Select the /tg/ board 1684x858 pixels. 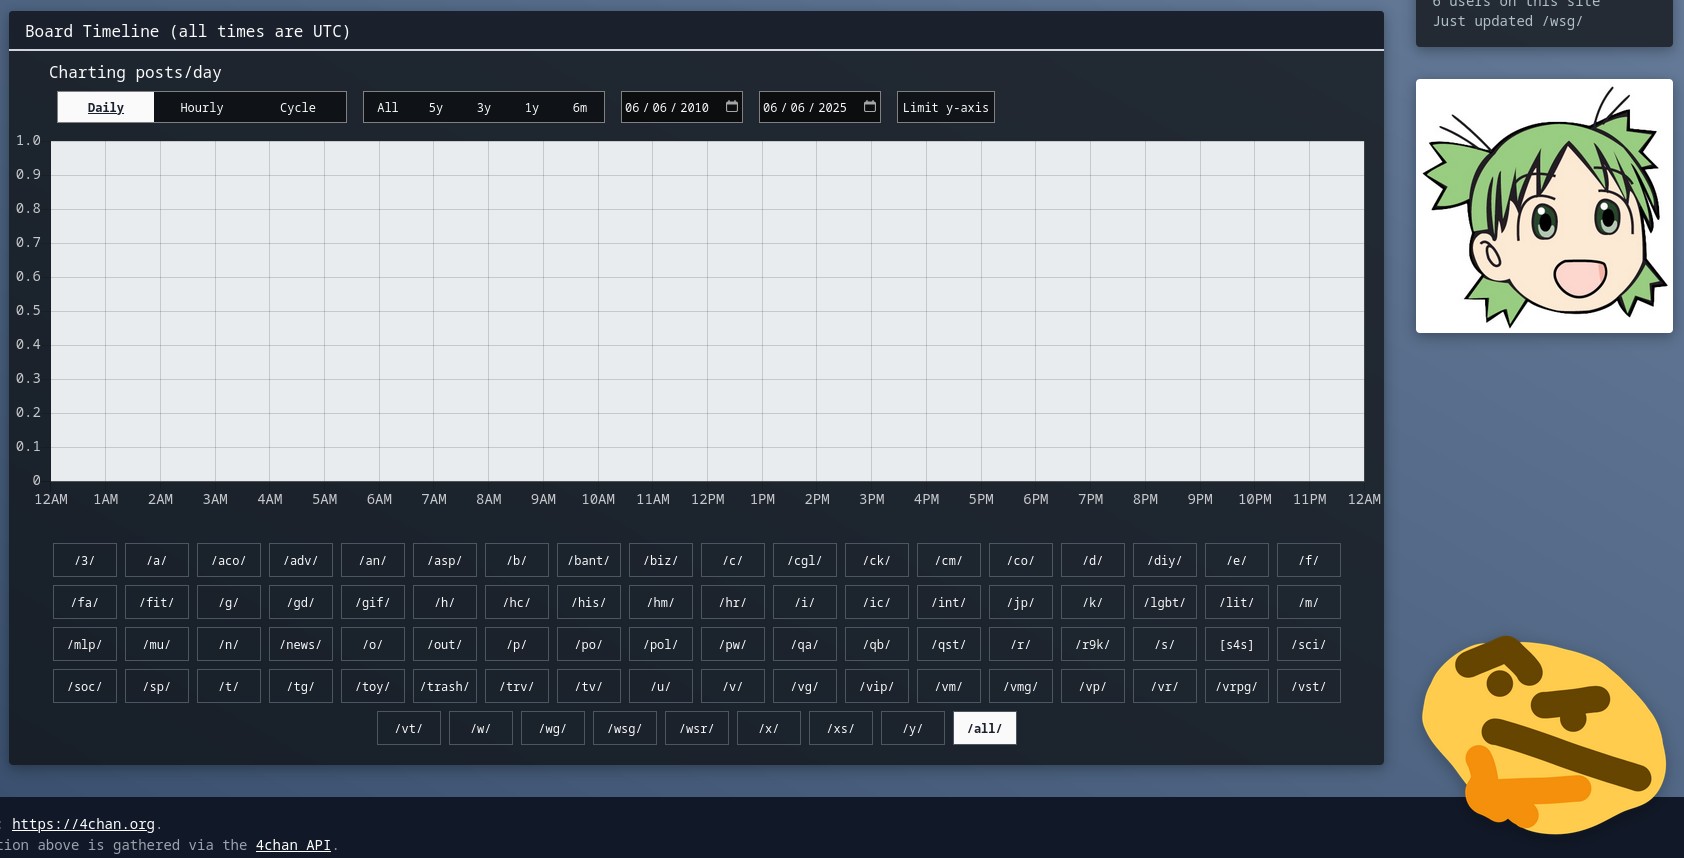(301, 686)
